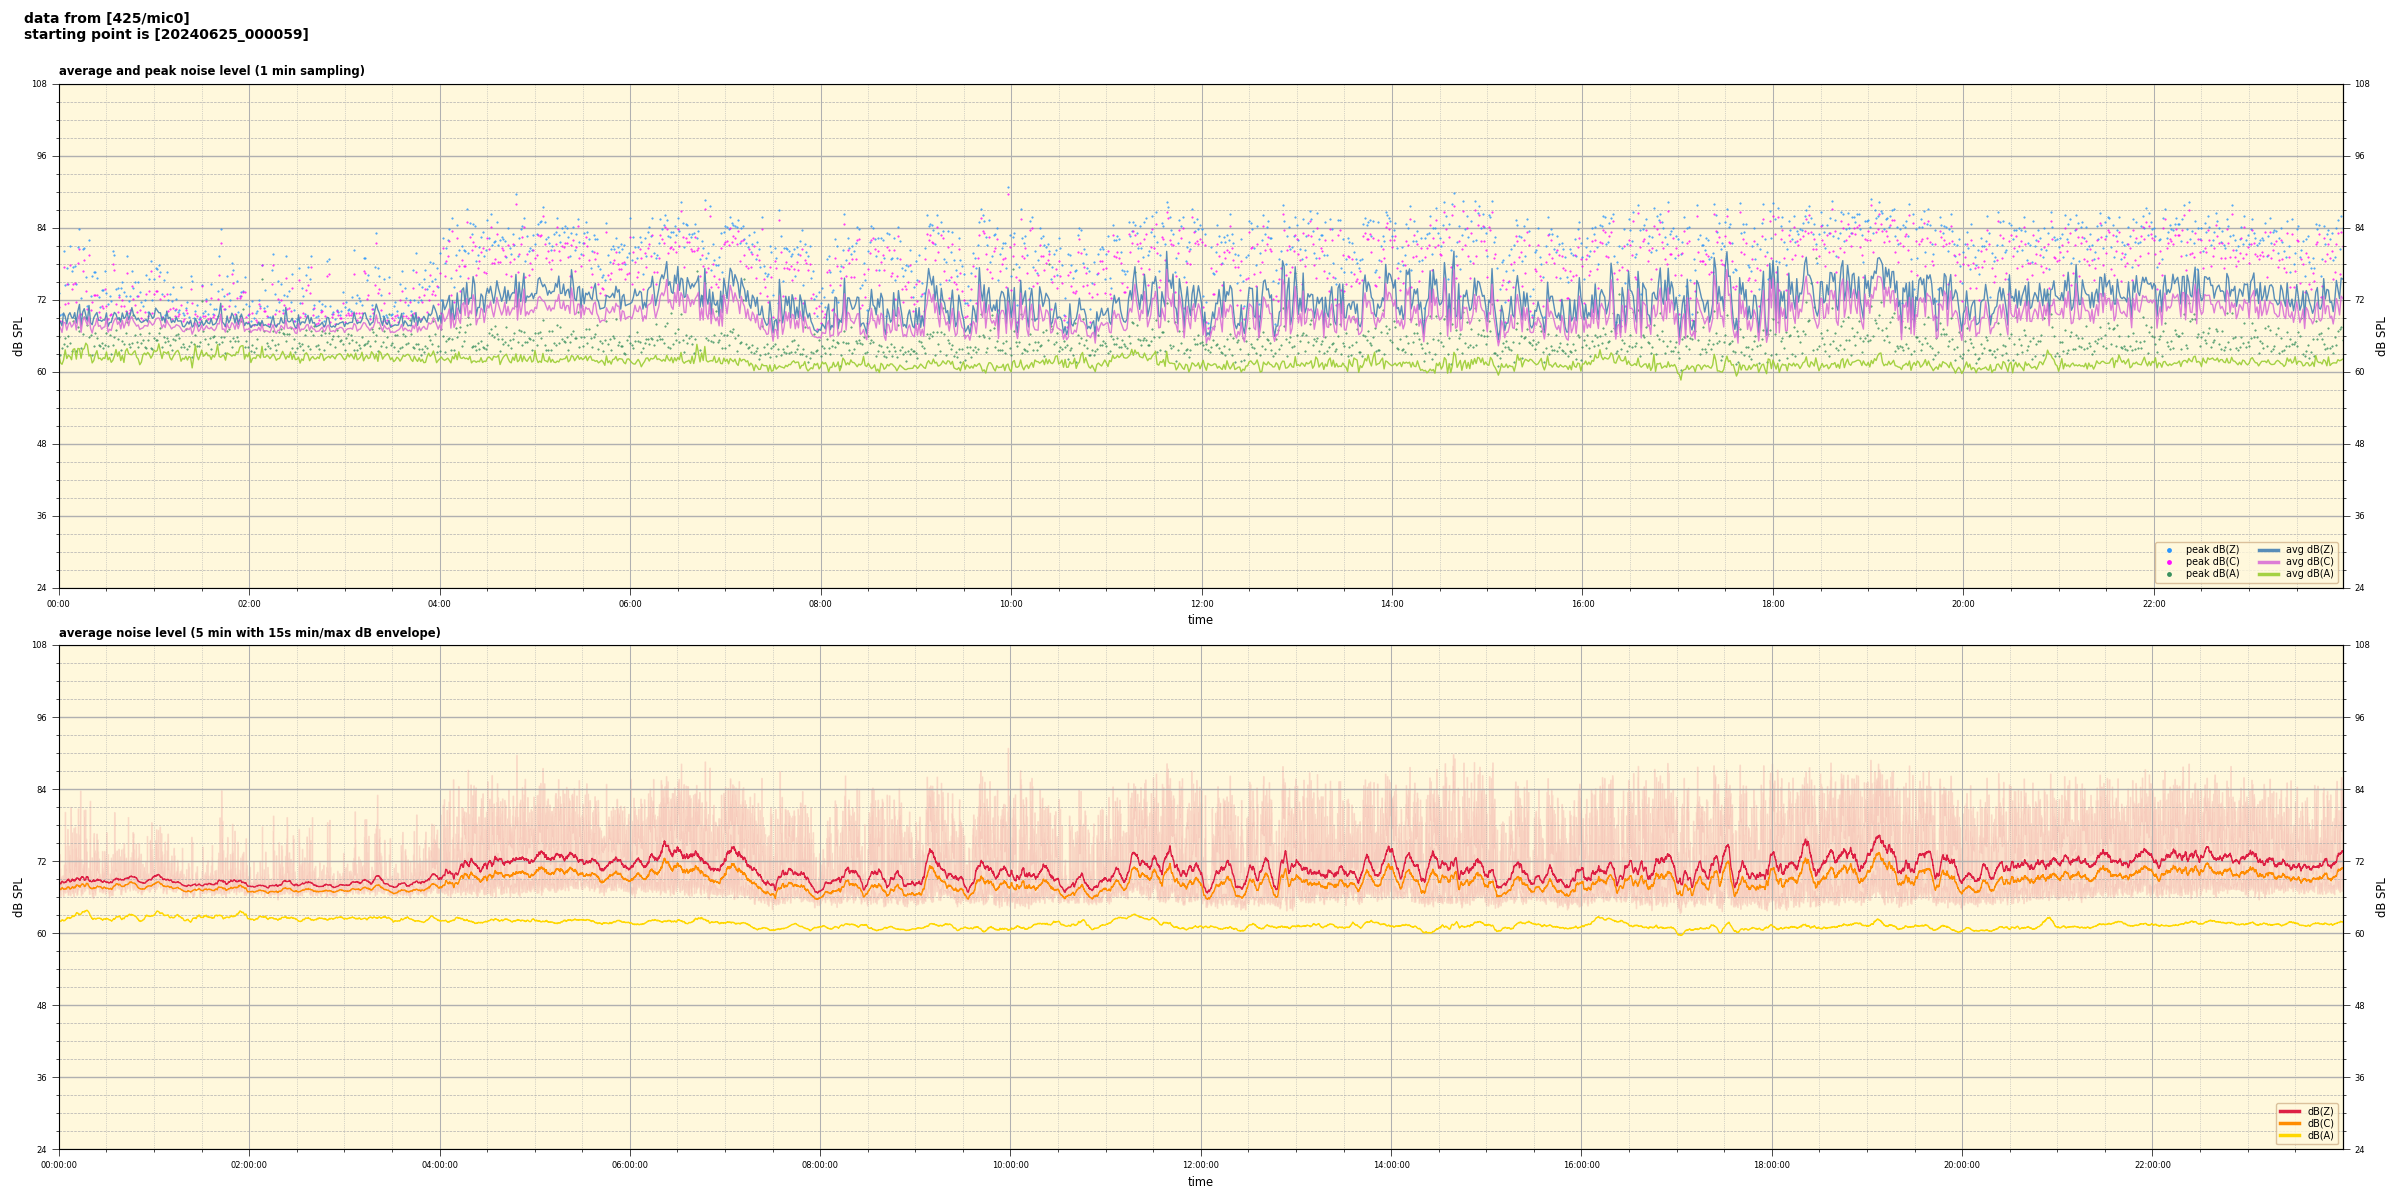Click the peak dB(C) legend marker
Viewport: 2400px width, 1200px height.
point(2169,562)
